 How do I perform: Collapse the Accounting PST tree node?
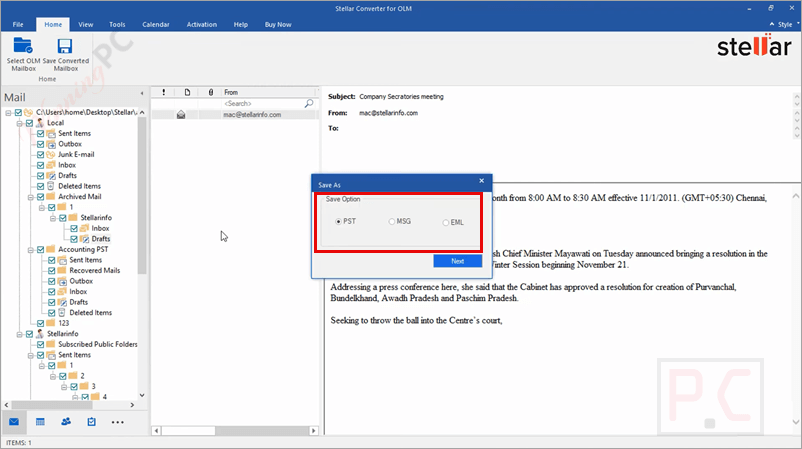[31, 250]
